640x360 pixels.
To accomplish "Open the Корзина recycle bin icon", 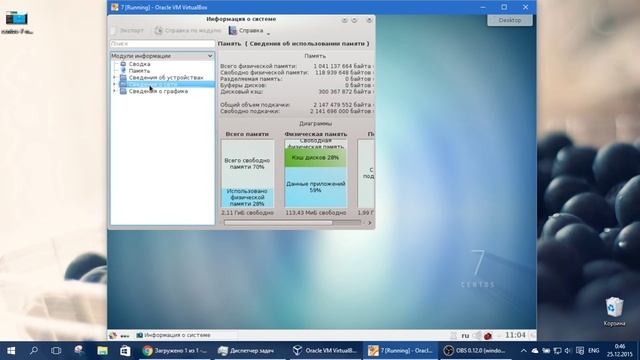I will click(x=614, y=311).
